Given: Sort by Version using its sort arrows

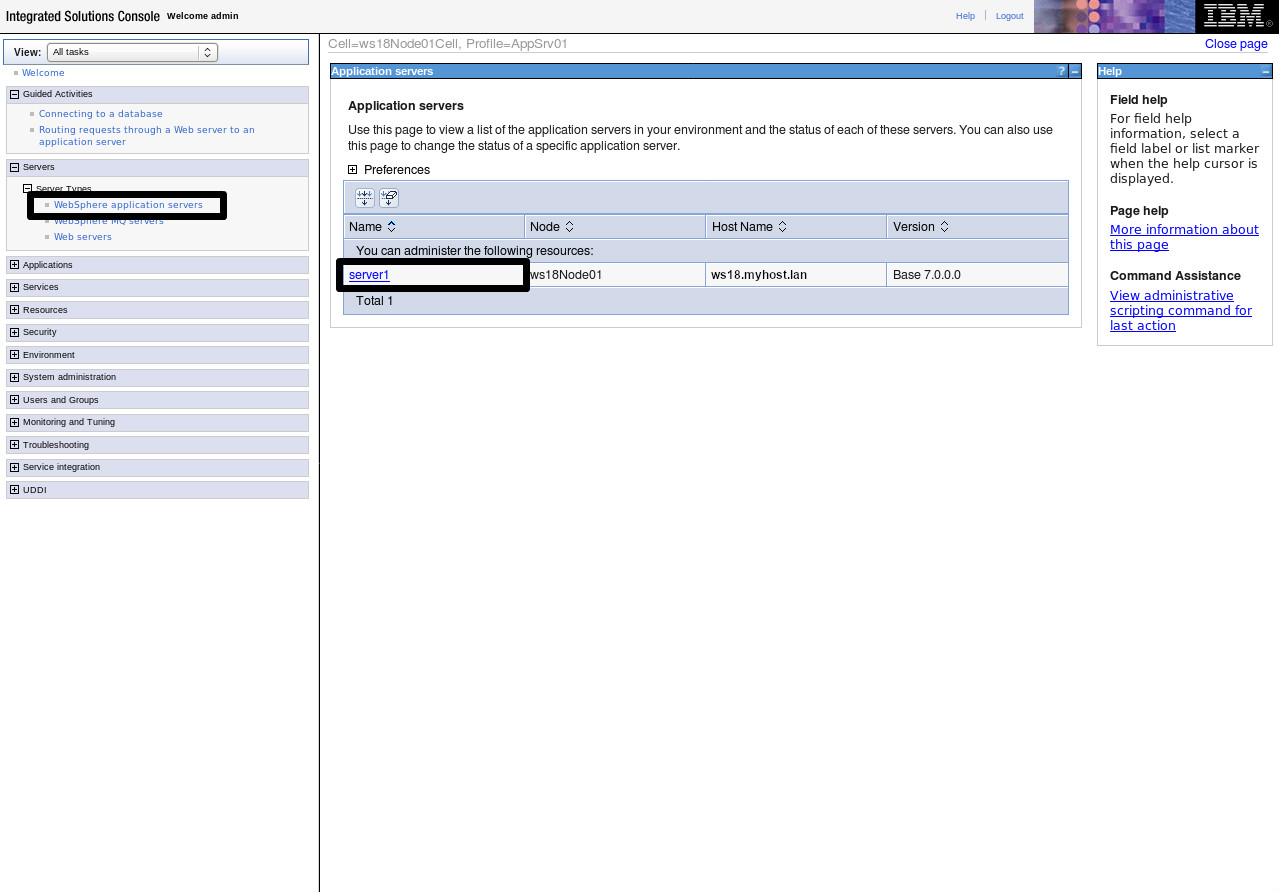Looking at the screenshot, I should pyautogui.click(x=944, y=227).
